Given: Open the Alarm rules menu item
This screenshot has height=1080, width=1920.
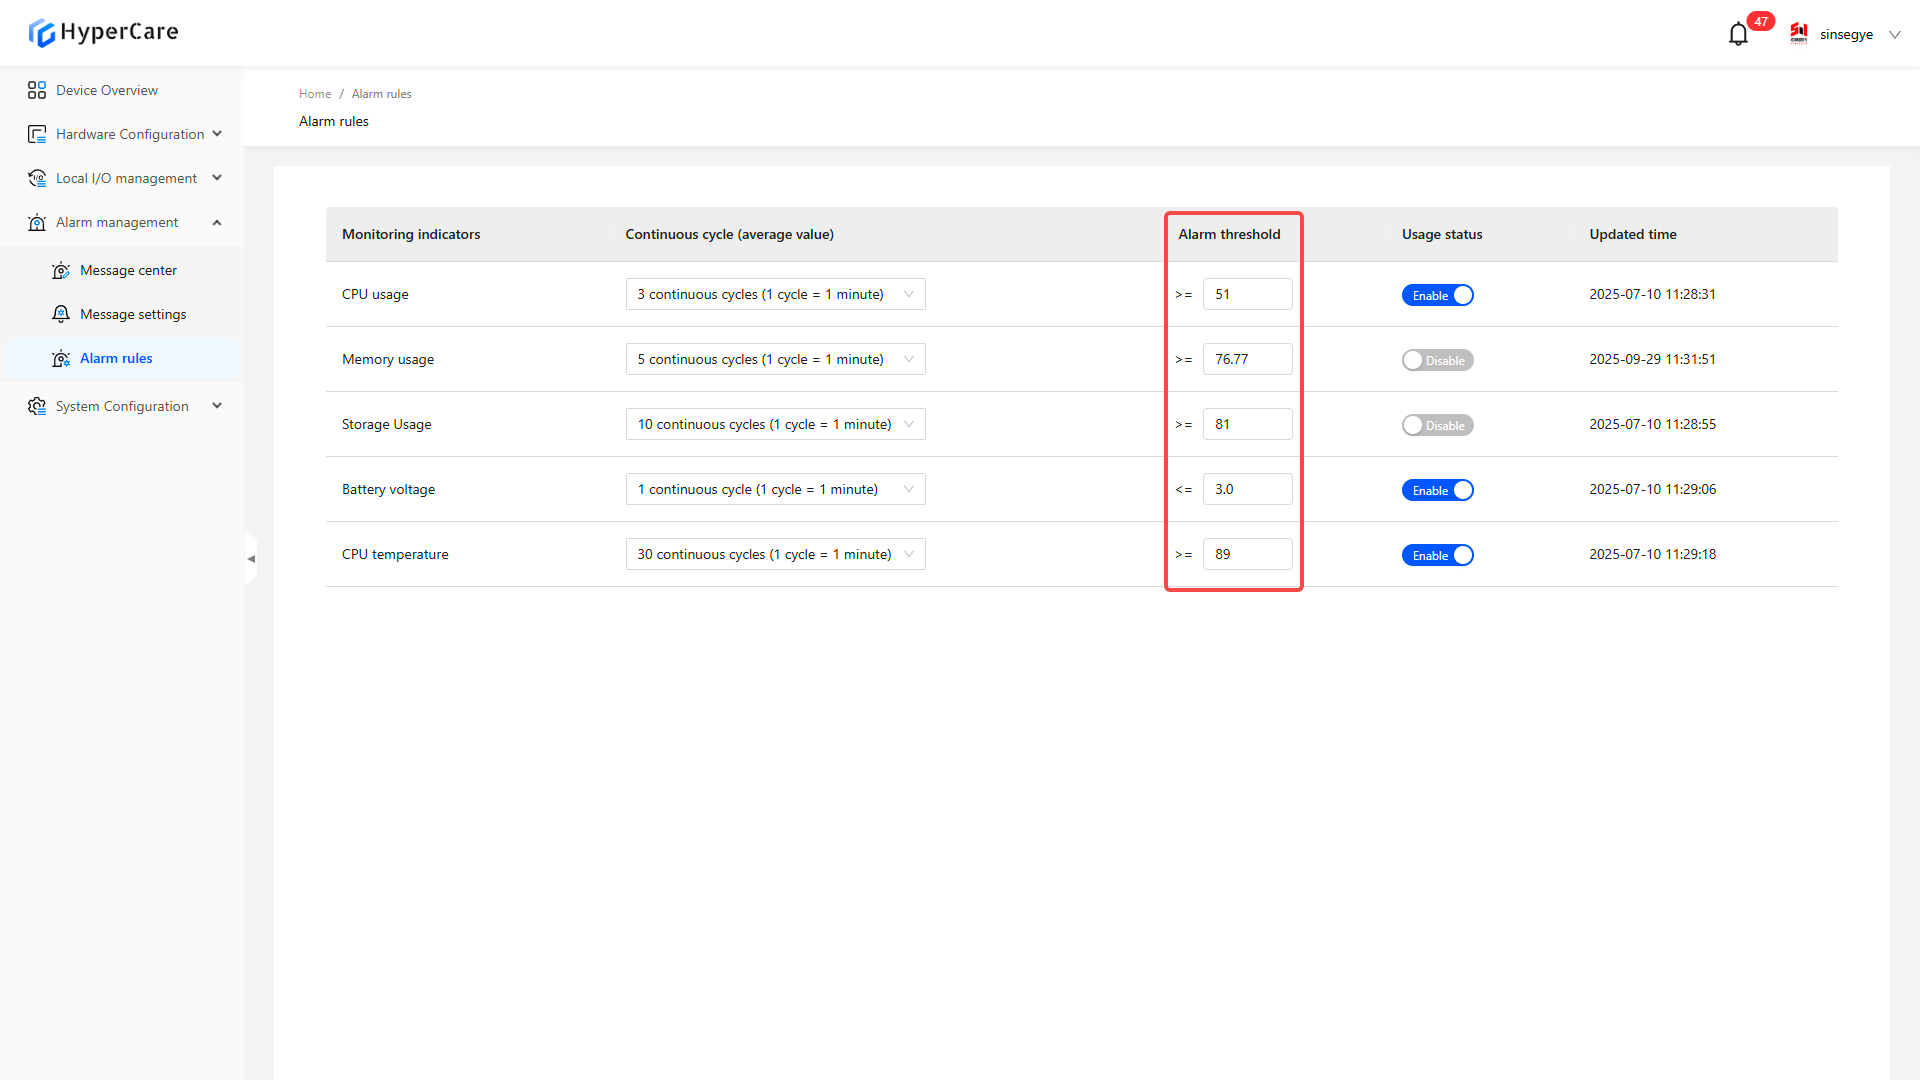Looking at the screenshot, I should (116, 358).
